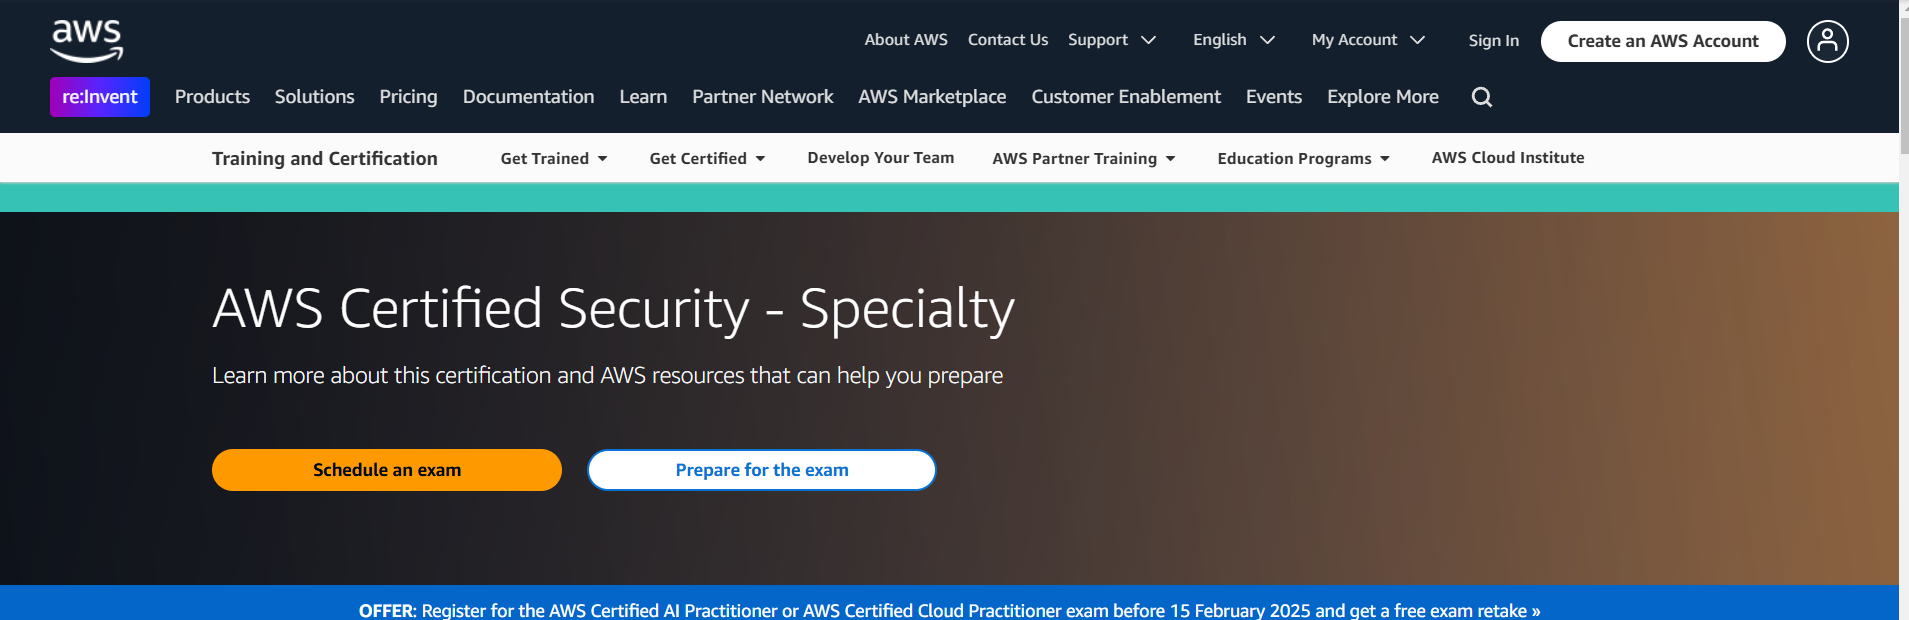Viewport: 1909px width, 620px height.
Task: Open the free exam retake offer link
Action: coord(949,610)
